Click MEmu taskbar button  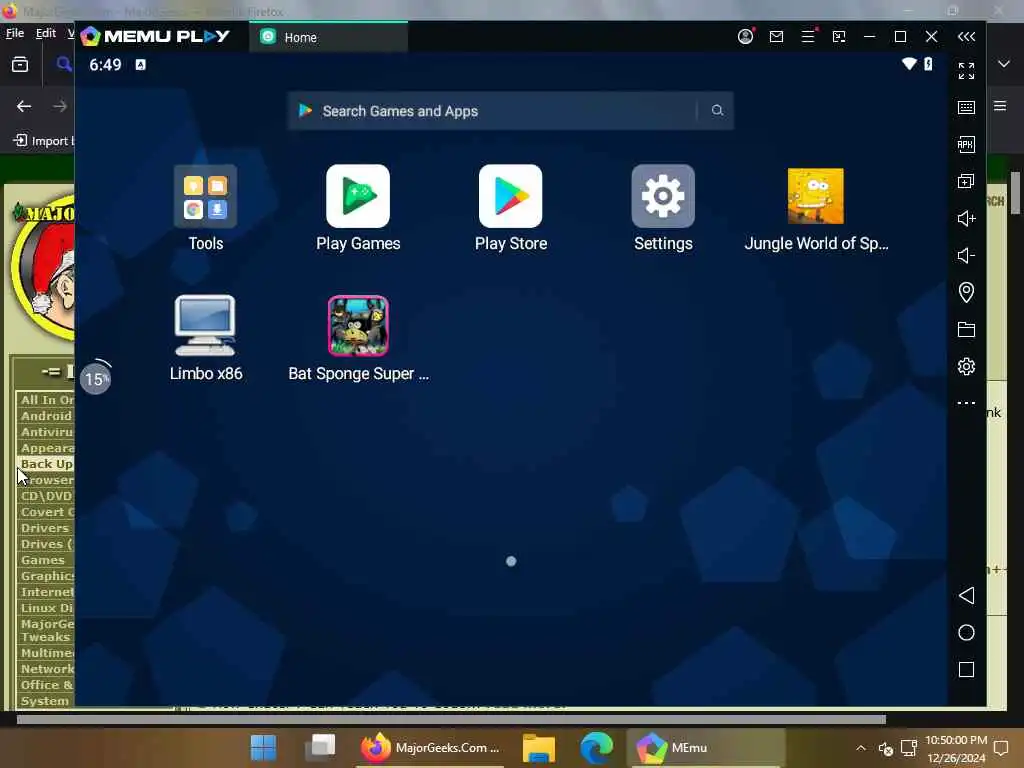[x=705, y=748]
